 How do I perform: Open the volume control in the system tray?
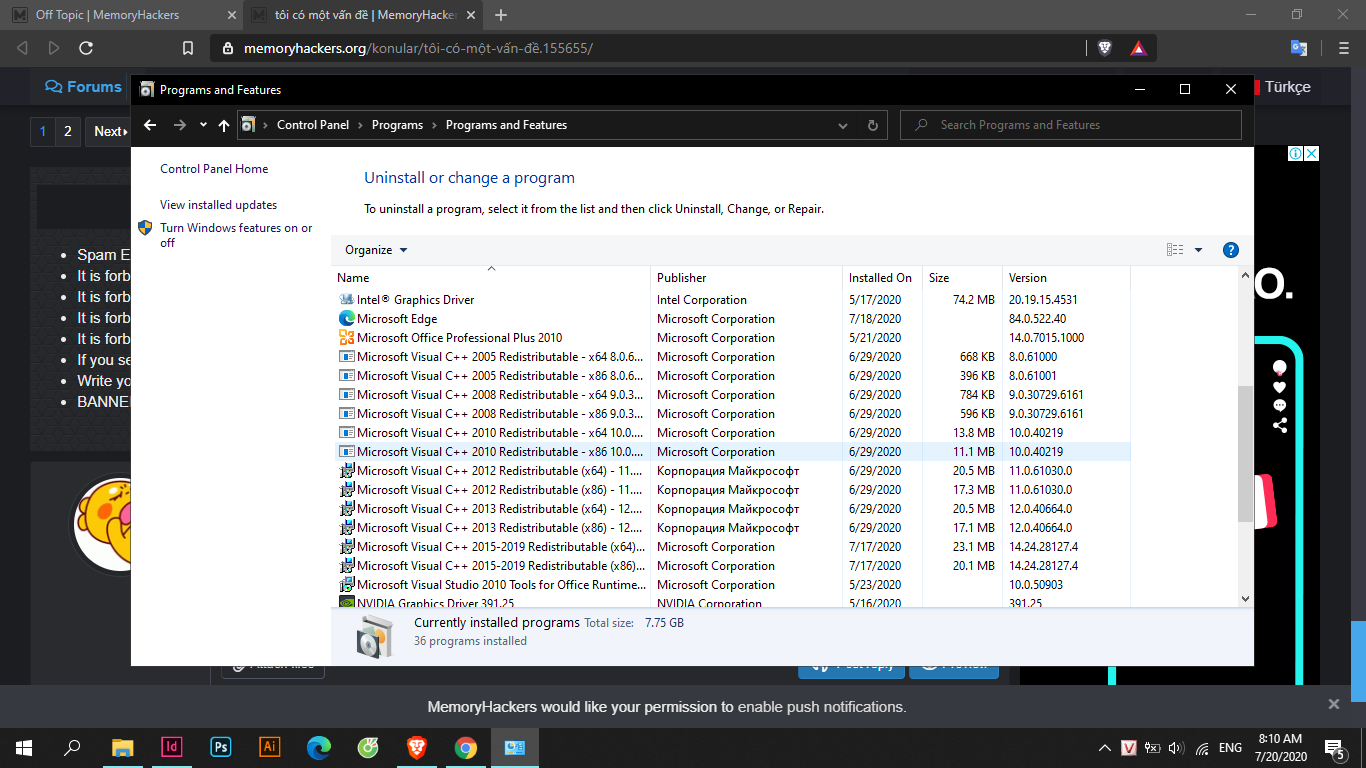[1176, 748]
